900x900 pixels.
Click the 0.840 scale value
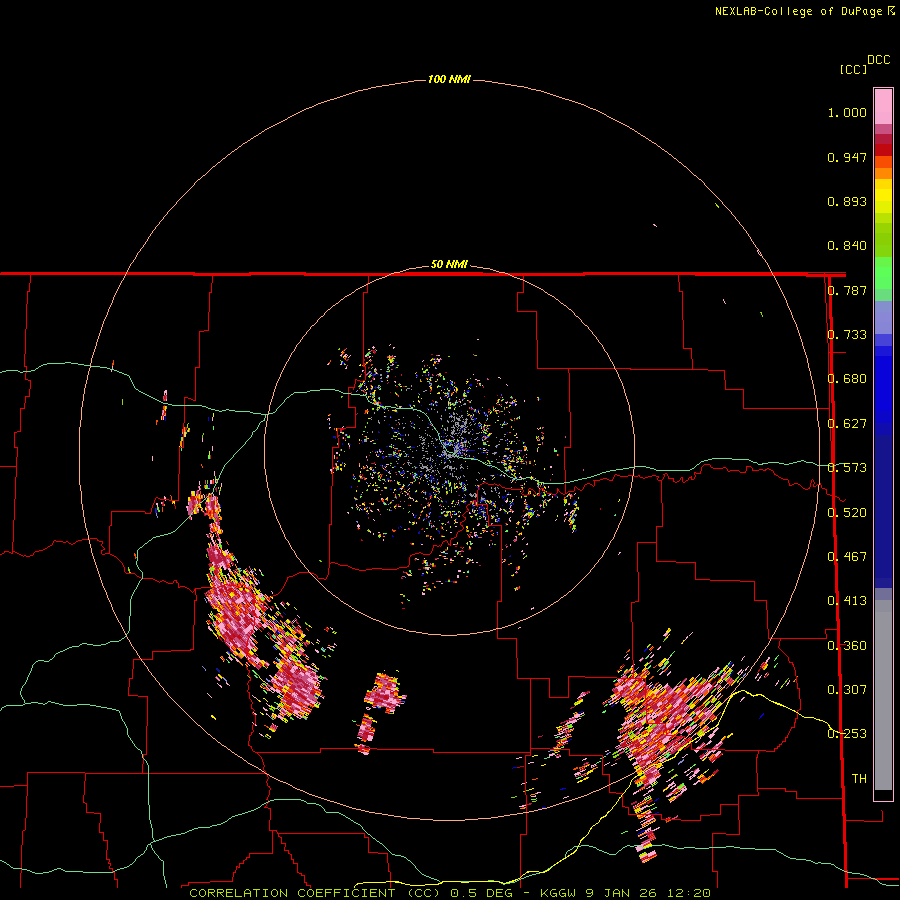(847, 246)
